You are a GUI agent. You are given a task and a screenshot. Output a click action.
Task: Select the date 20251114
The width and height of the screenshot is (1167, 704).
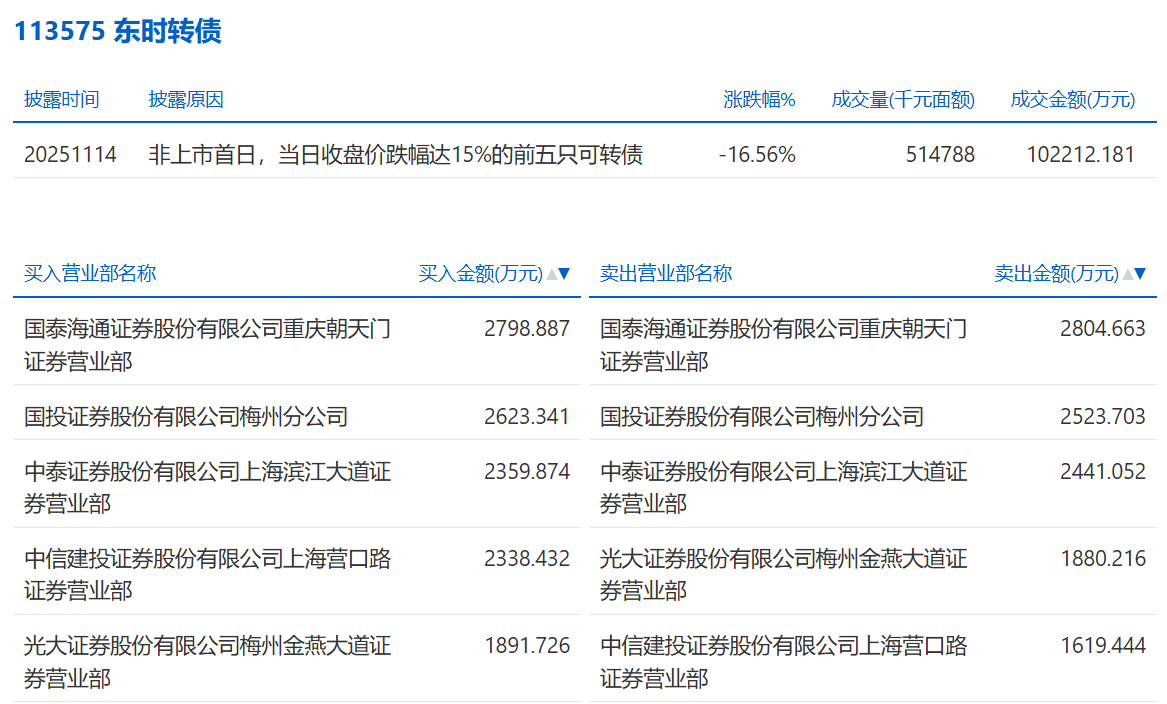coord(70,155)
